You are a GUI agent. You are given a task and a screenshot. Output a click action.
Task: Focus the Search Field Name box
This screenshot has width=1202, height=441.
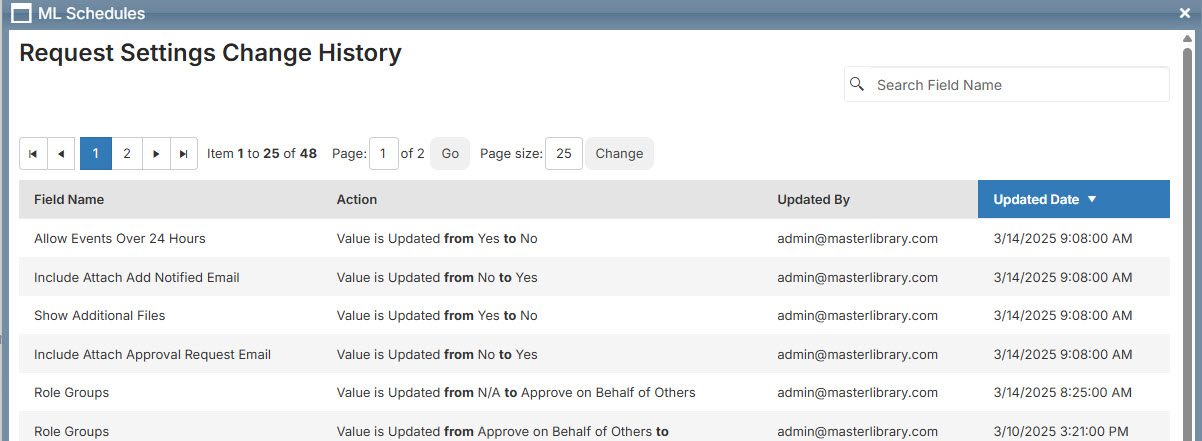tap(1006, 85)
